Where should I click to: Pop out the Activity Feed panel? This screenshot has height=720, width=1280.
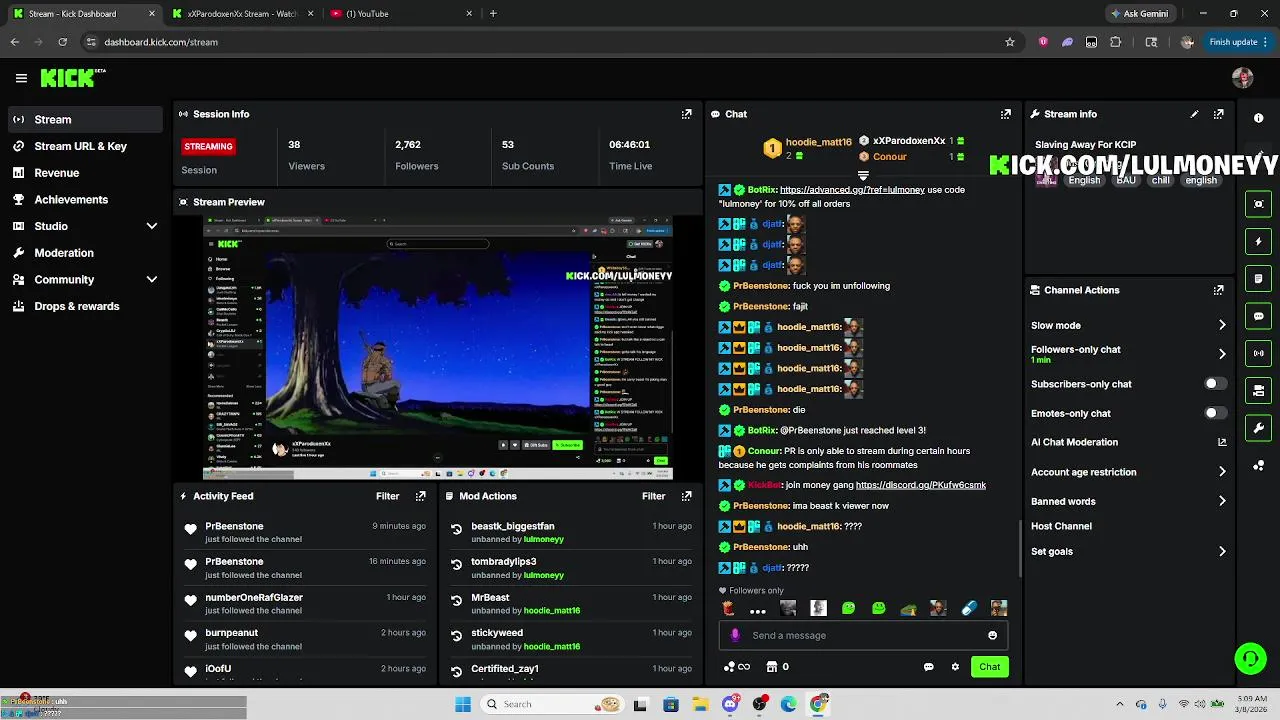(x=420, y=496)
